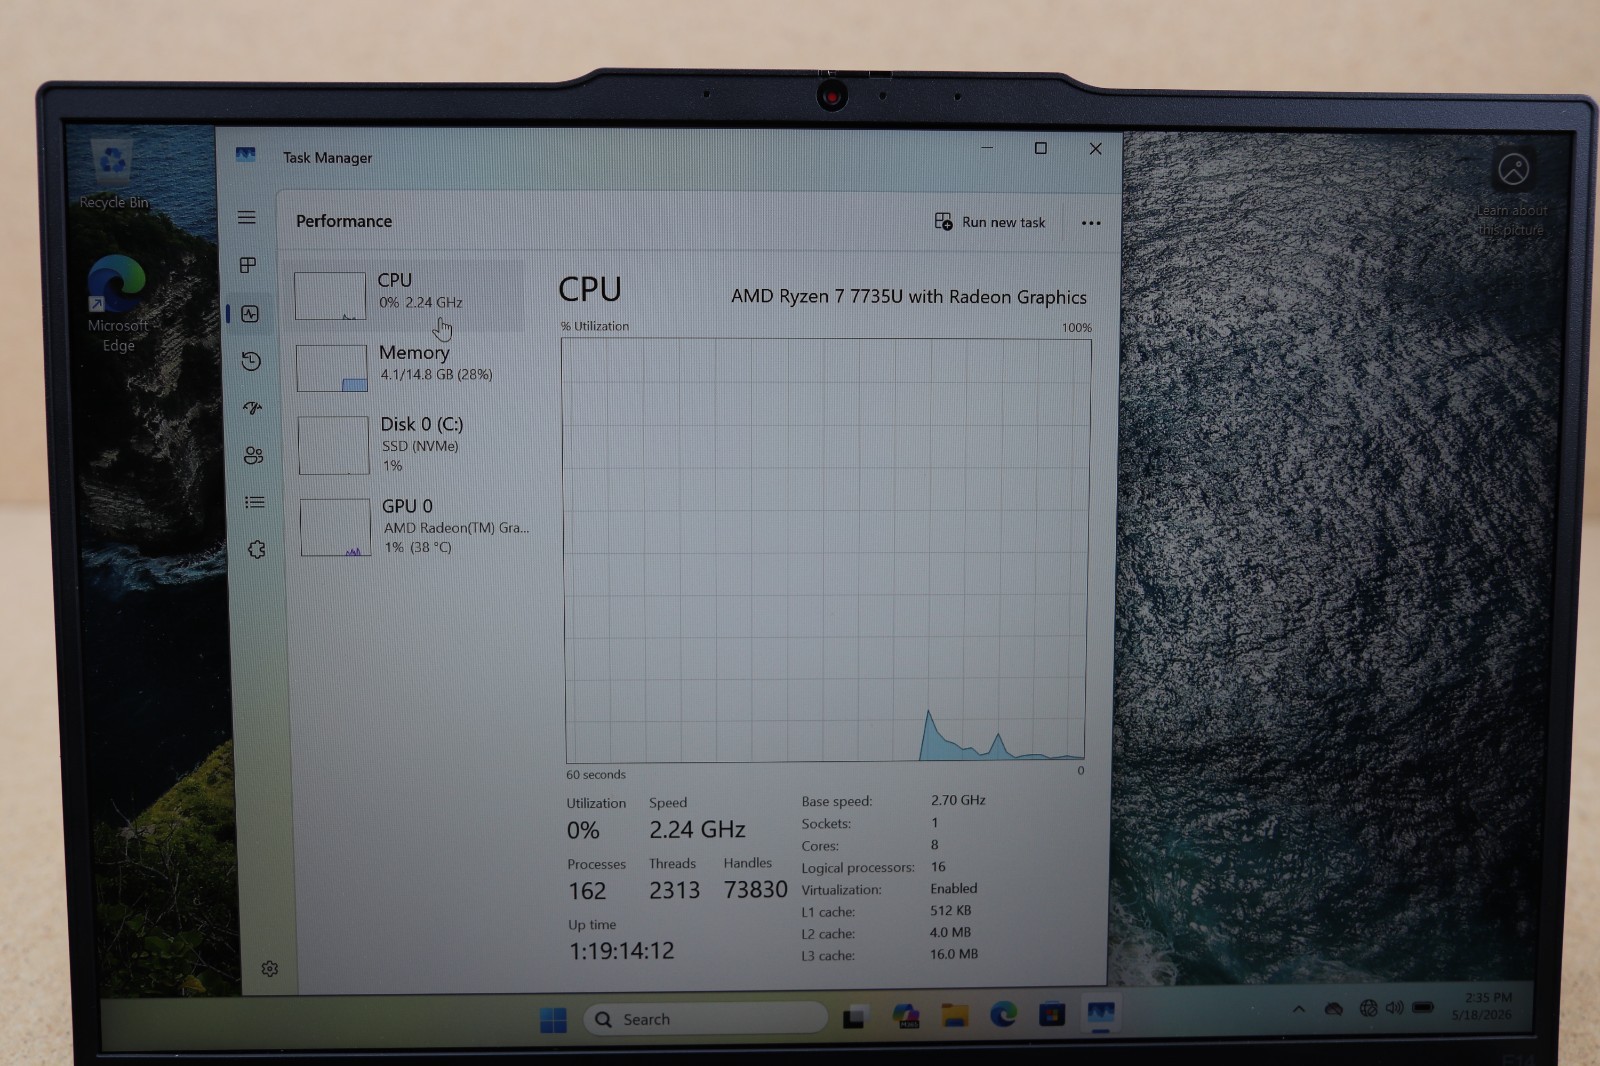Screen dimensions: 1600x1066
Task: Open the more options ellipsis menu
Action: tap(1091, 223)
